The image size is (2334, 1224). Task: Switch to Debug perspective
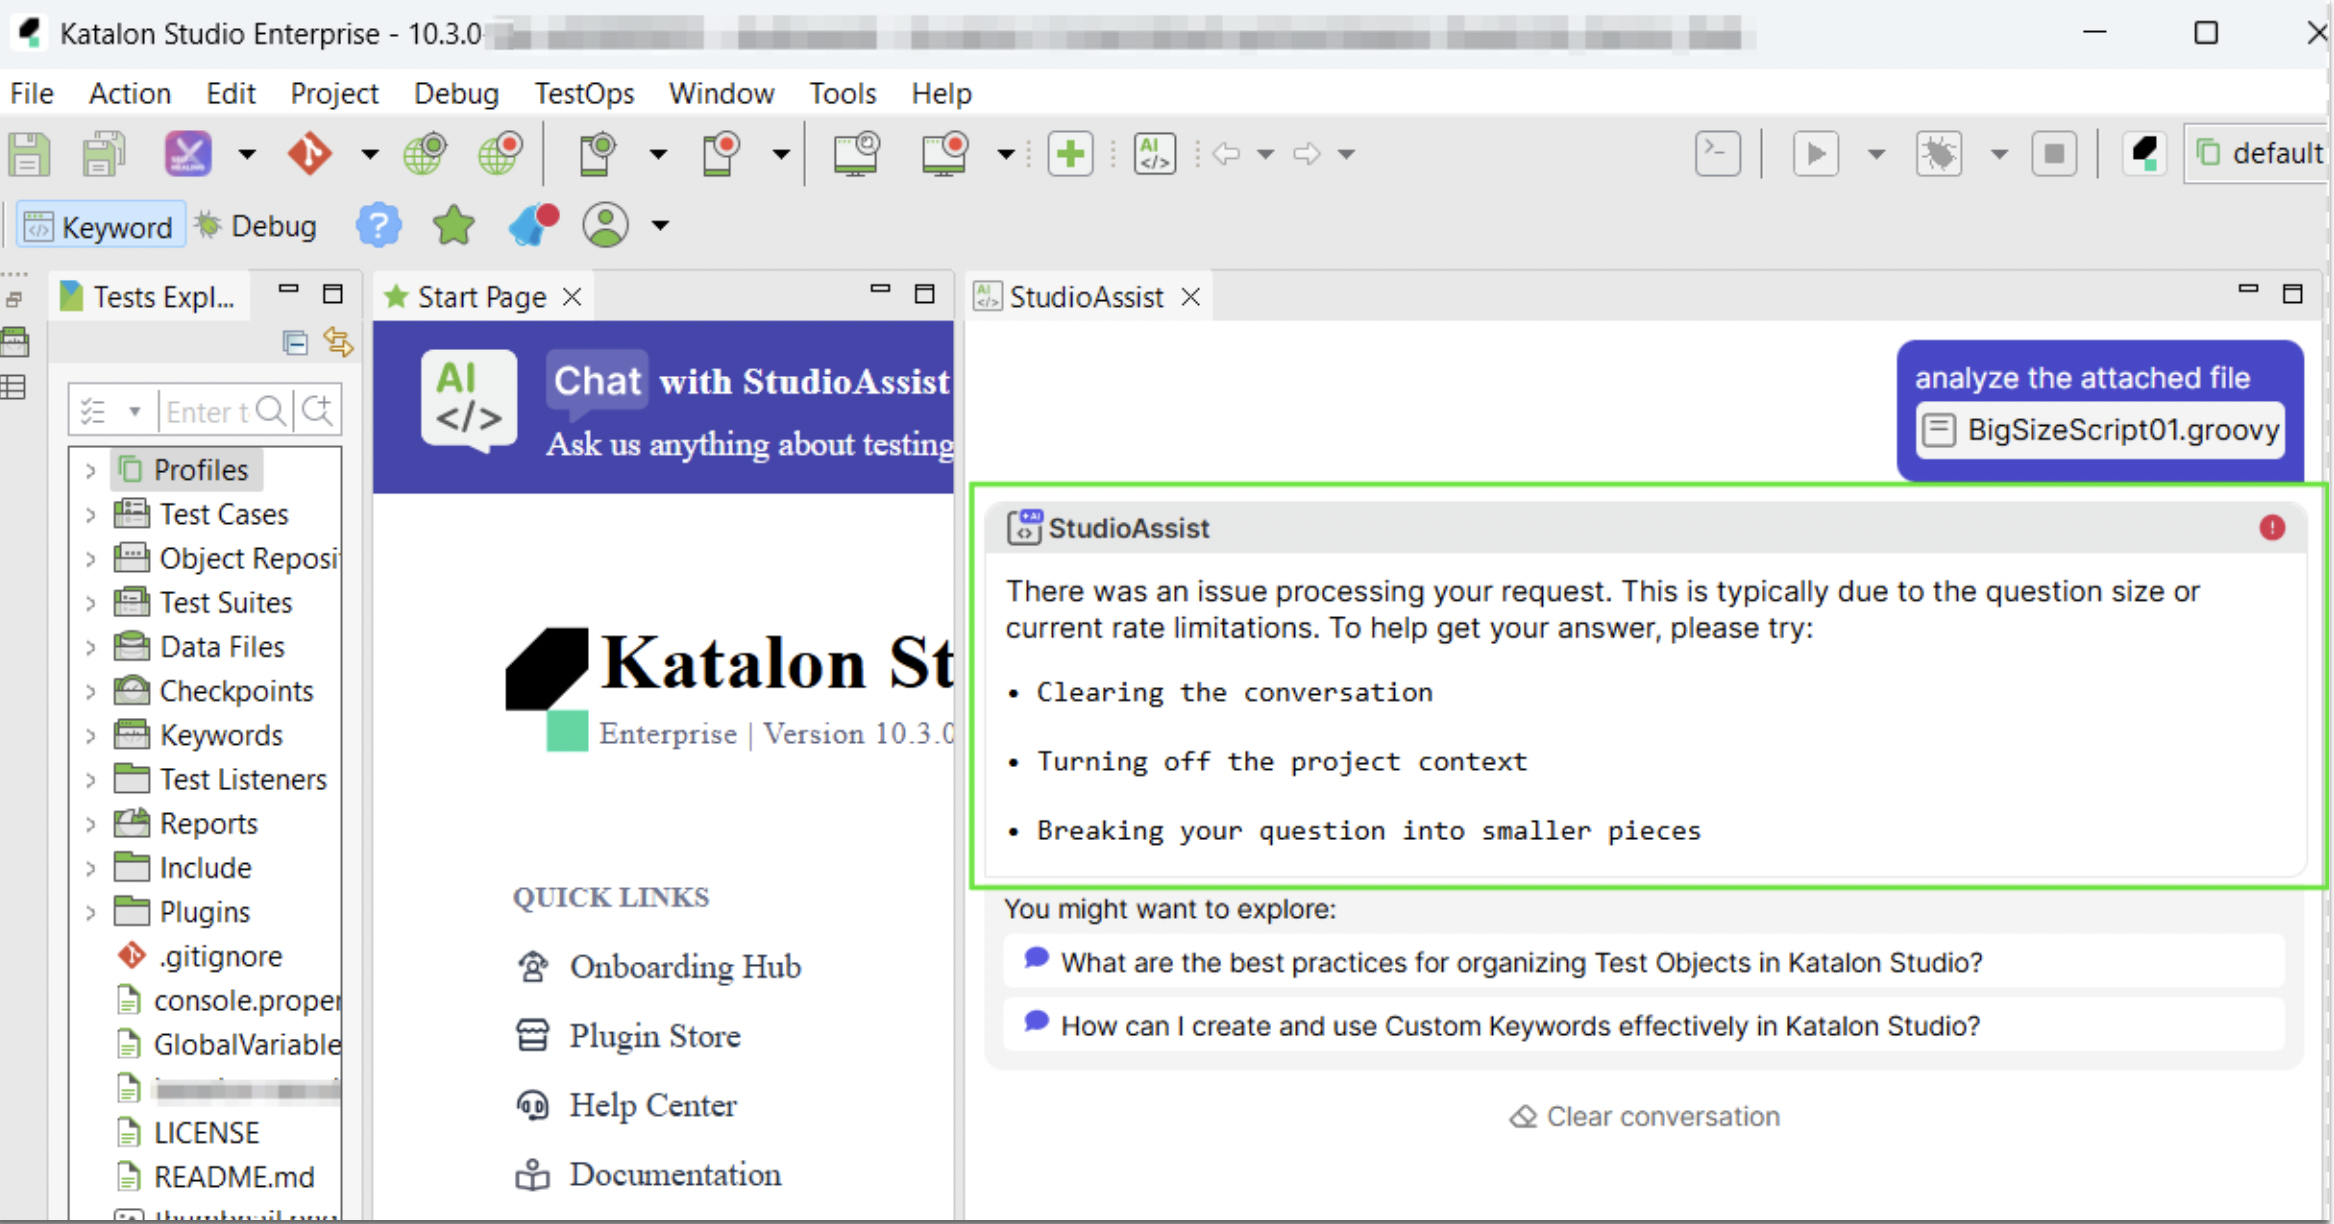tap(256, 226)
